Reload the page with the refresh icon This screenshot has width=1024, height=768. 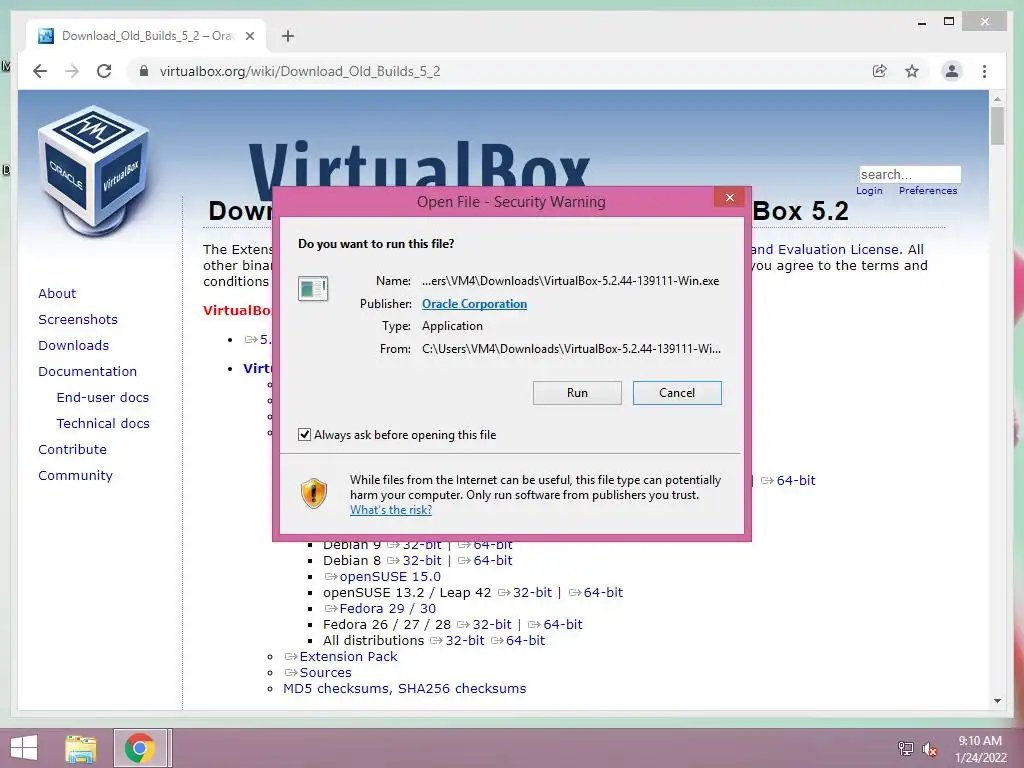(x=104, y=71)
